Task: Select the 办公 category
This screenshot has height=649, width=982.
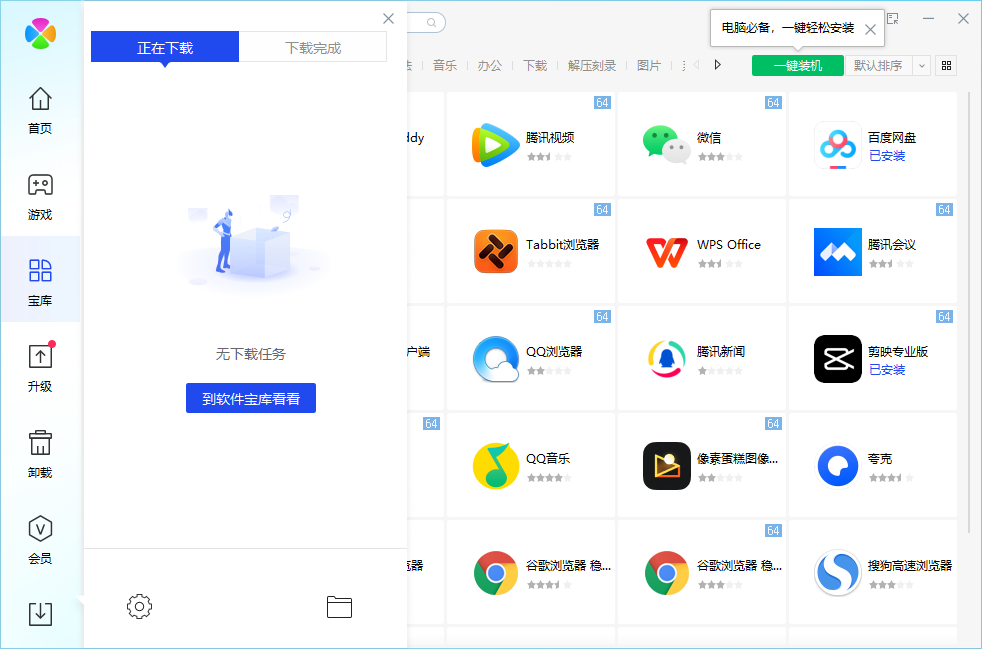Action: (490, 65)
